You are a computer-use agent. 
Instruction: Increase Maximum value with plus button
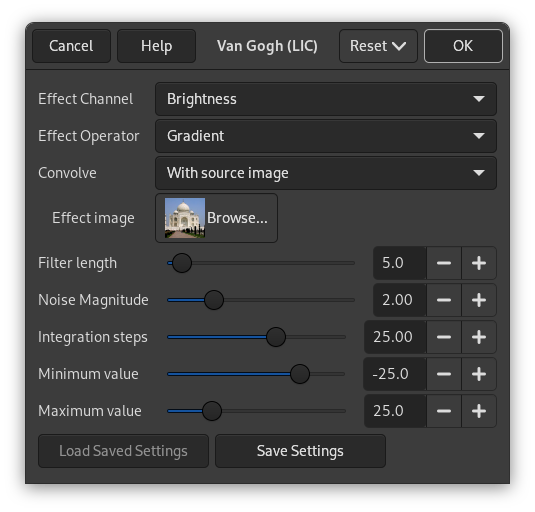479,411
